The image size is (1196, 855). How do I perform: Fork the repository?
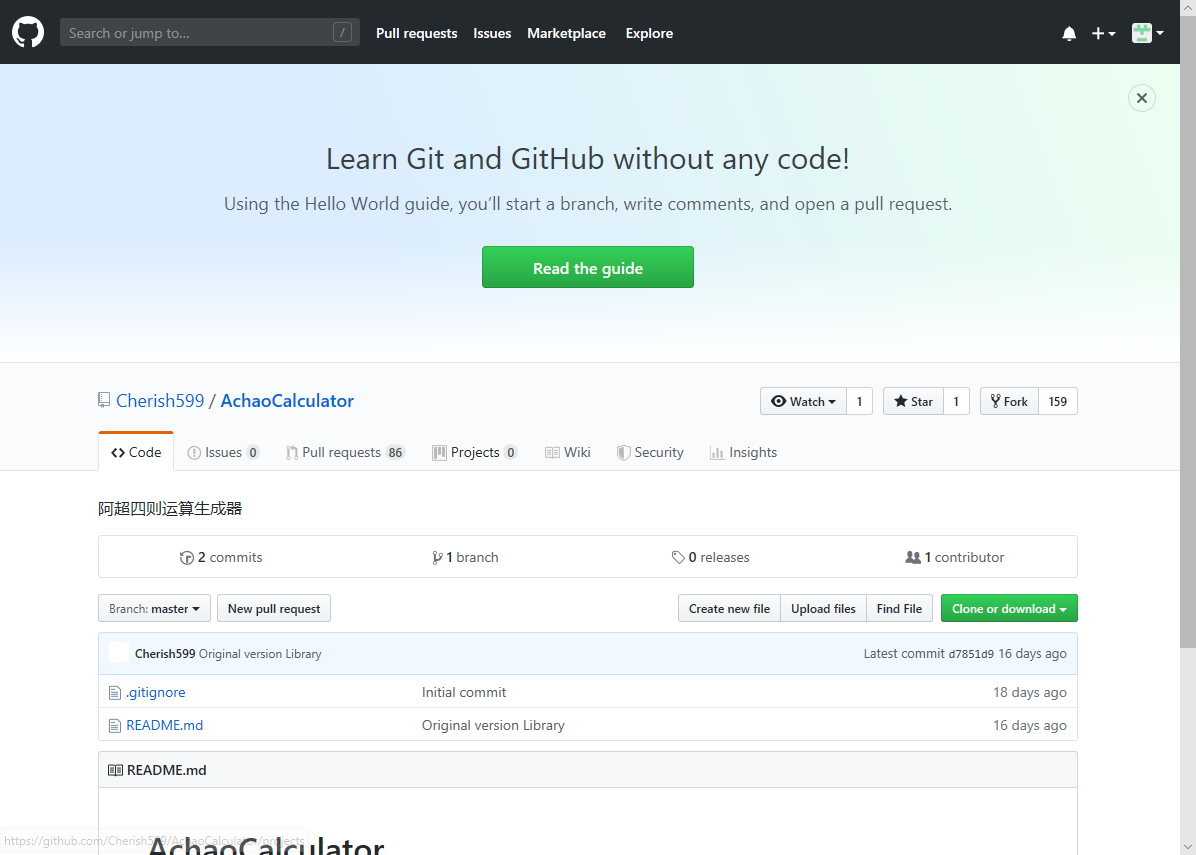click(1009, 401)
